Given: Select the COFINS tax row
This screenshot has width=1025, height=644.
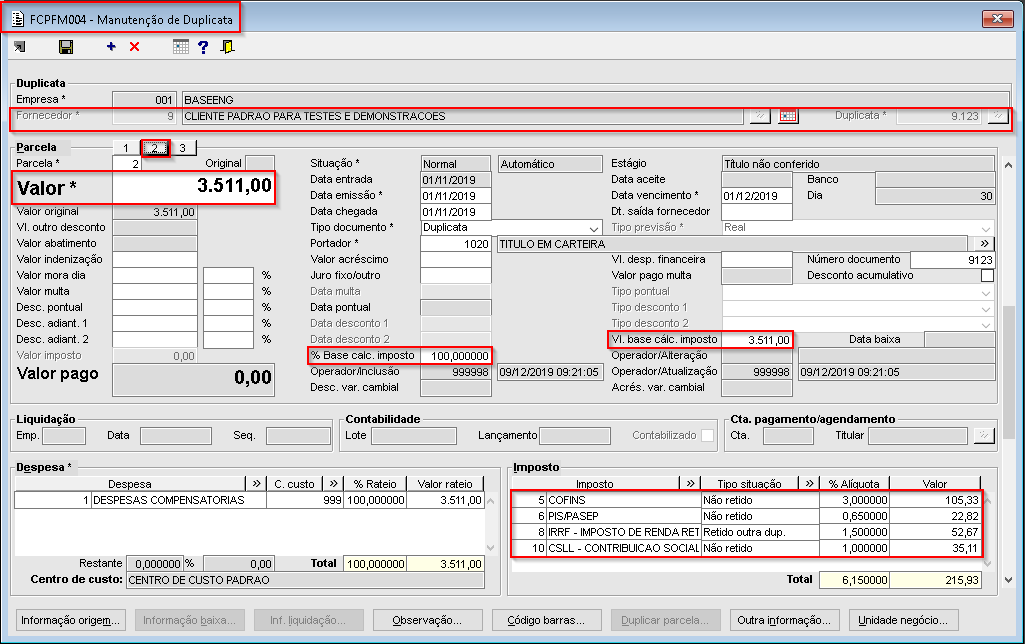Looking at the screenshot, I should (x=747, y=500).
